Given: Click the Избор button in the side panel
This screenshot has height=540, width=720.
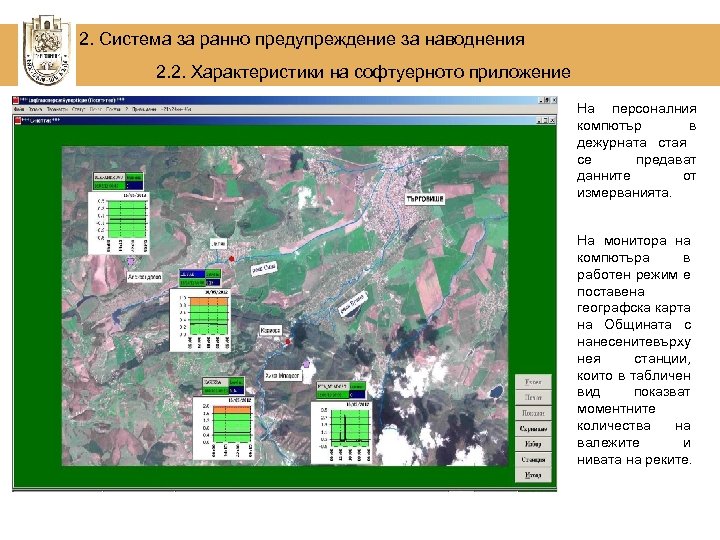Looking at the screenshot, I should [533, 444].
